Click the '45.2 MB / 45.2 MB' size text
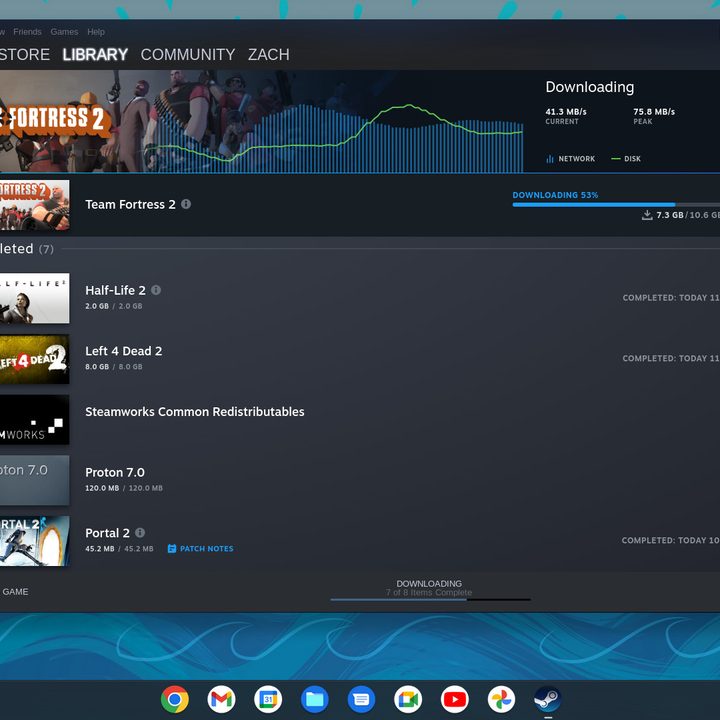The width and height of the screenshot is (720, 720). coord(119,548)
